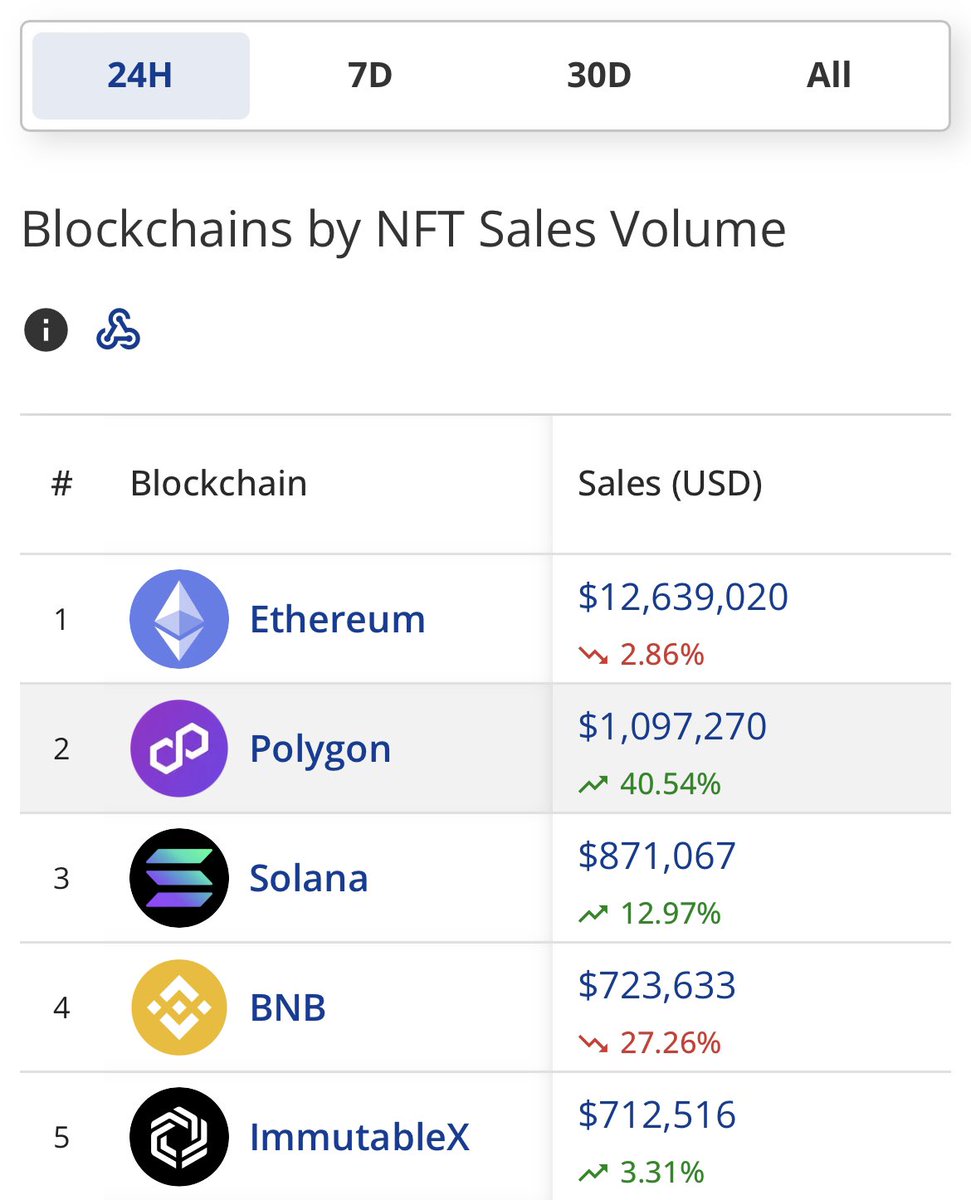The width and height of the screenshot is (971, 1200).
Task: Click the Sales (USD) column header
Action: [670, 484]
